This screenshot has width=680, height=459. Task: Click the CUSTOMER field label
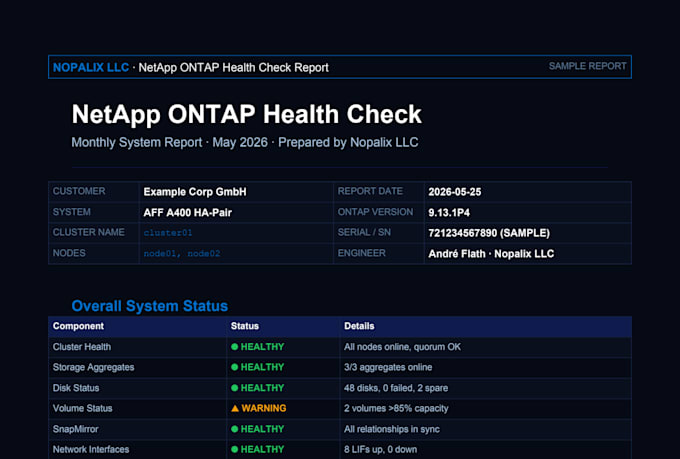(79, 191)
